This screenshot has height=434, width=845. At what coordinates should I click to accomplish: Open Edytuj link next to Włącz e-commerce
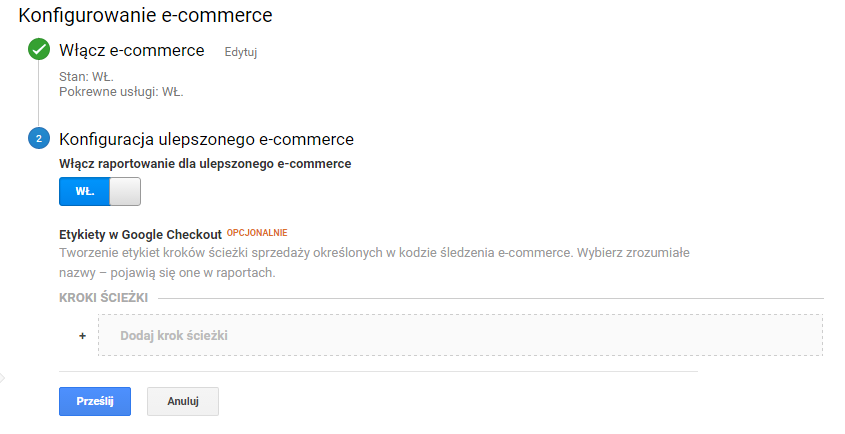[x=241, y=52]
